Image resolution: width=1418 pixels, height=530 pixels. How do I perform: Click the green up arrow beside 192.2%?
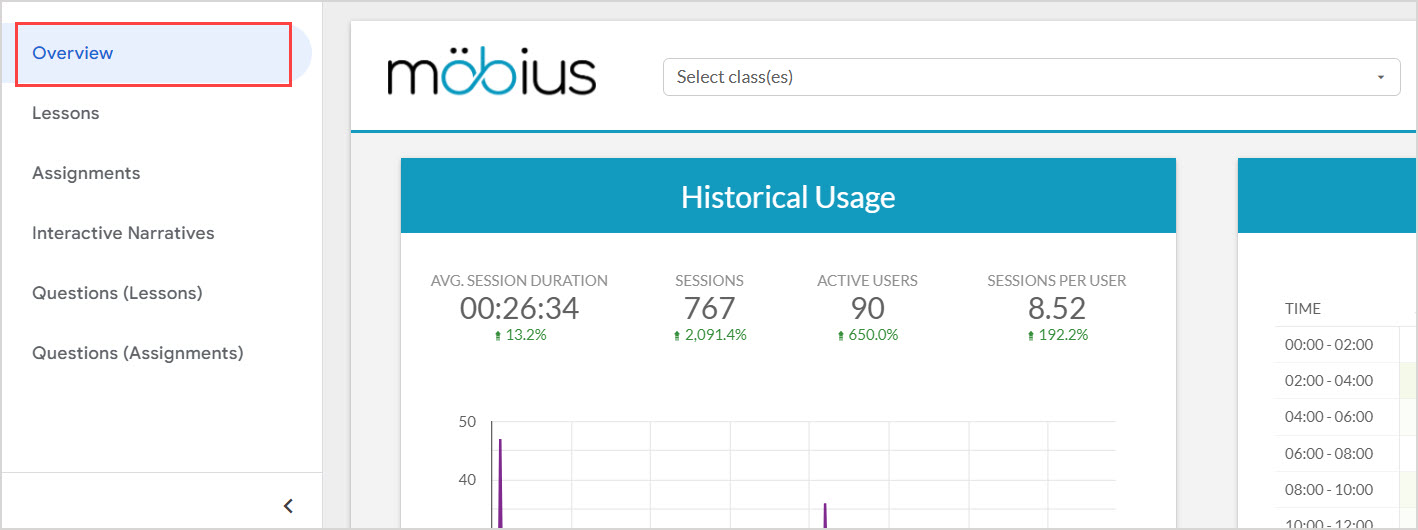1031,336
